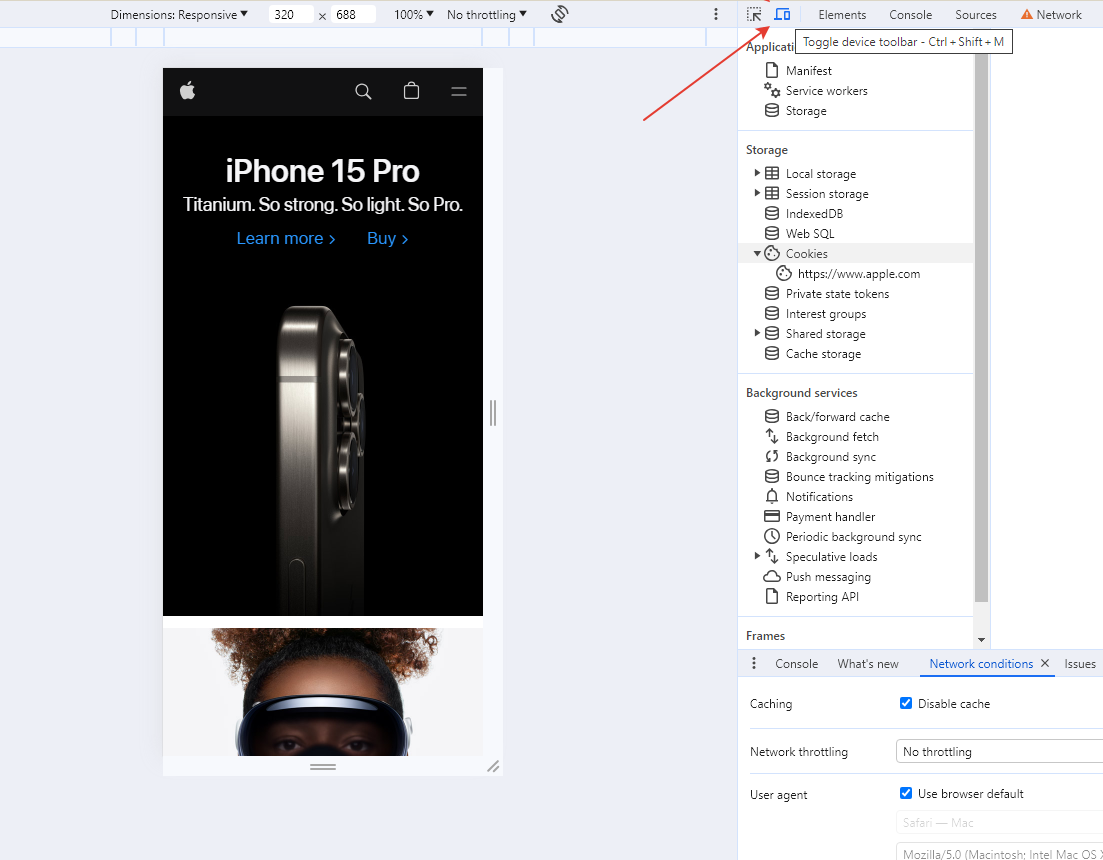Switch to the Elements panel tab
Viewport: 1103px width, 860px height.
pos(842,15)
